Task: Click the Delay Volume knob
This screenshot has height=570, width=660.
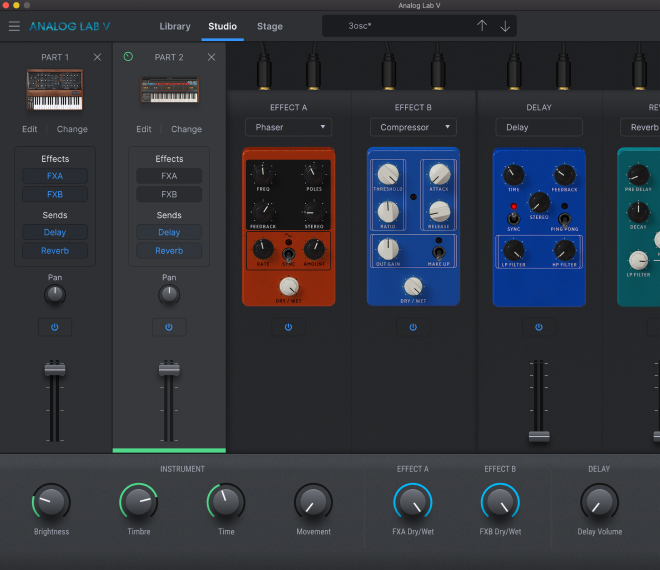Action: click(x=599, y=502)
